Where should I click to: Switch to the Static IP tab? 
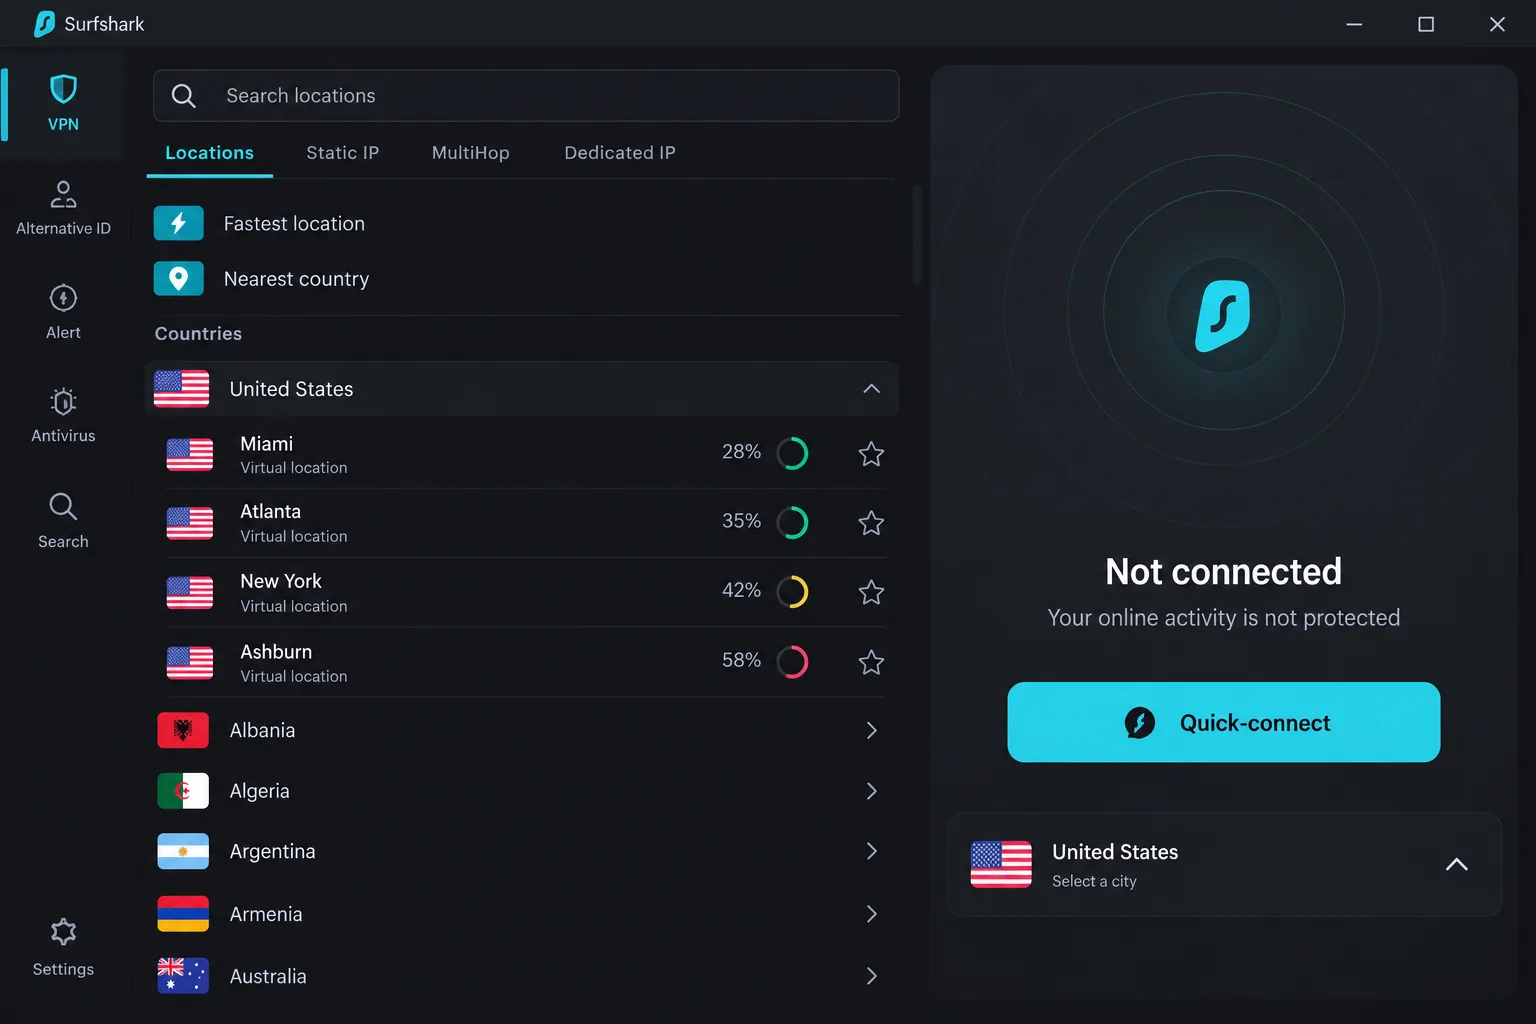point(343,153)
